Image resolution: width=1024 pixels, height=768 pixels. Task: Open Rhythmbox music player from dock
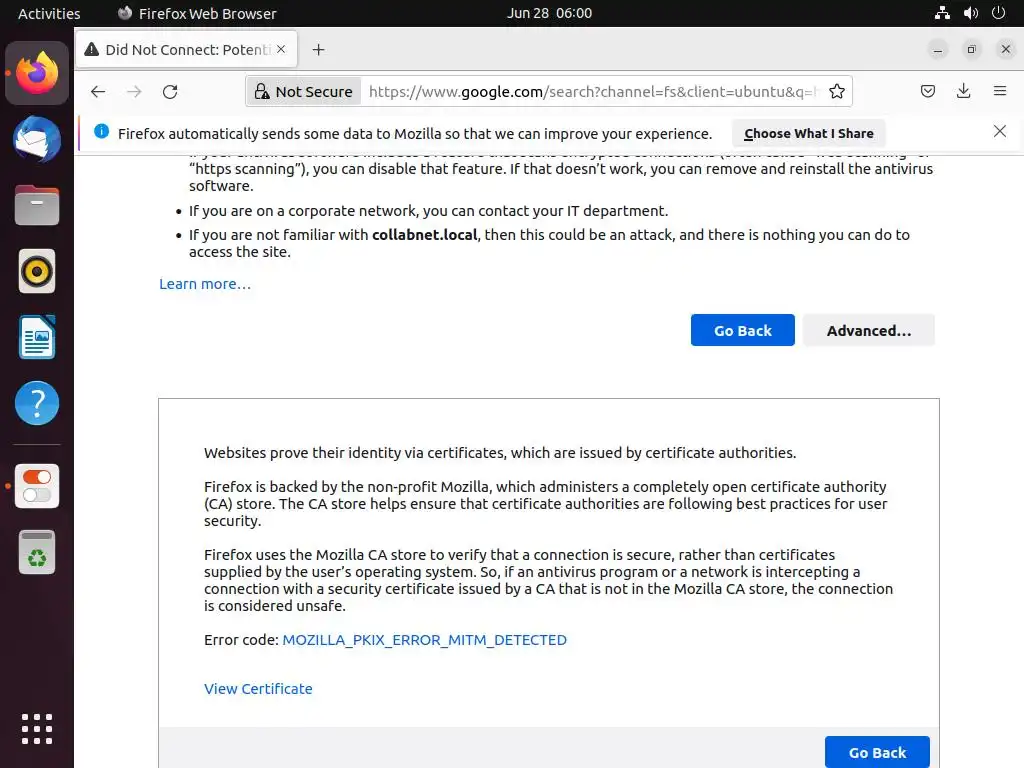37,271
